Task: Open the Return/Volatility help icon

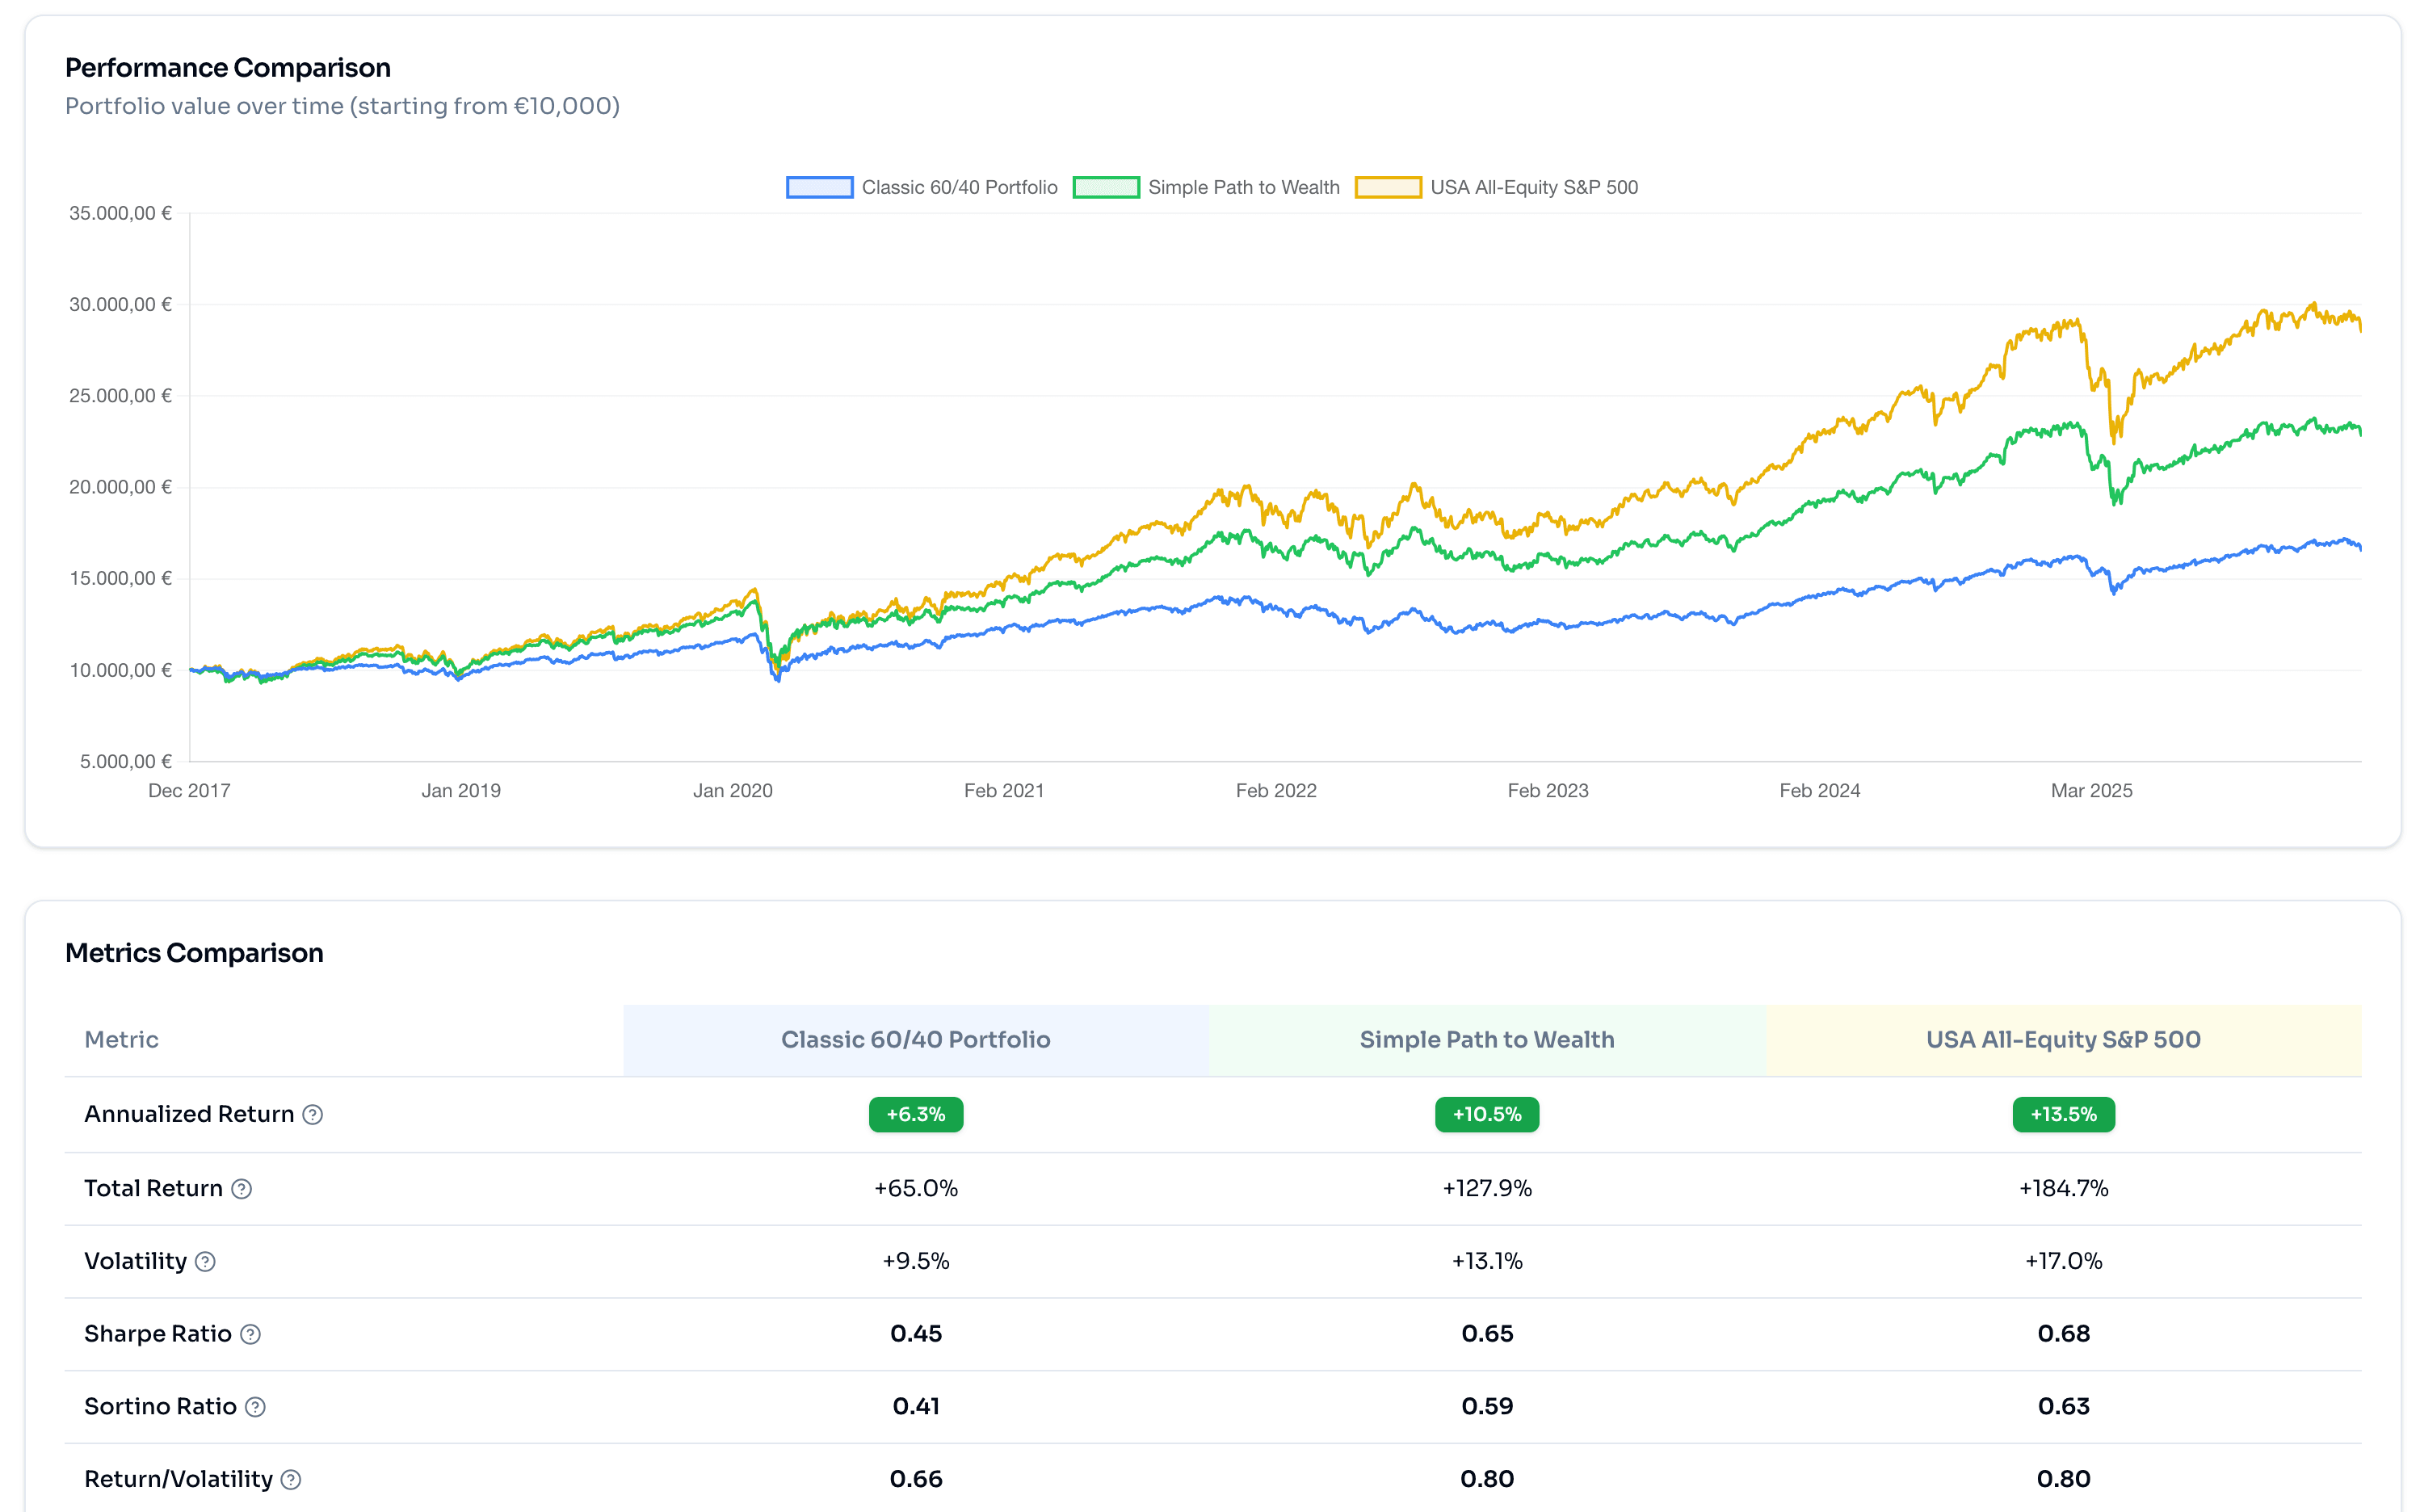Action: (x=291, y=1479)
